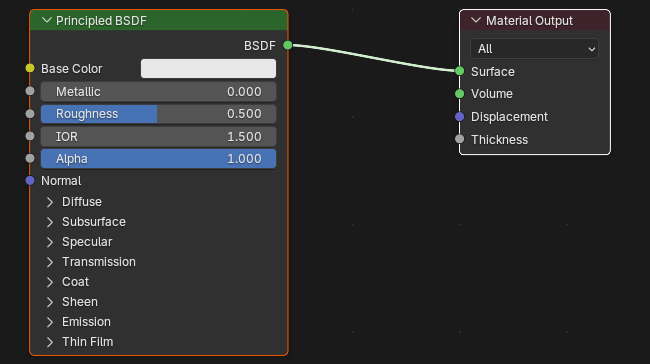Expand the Subsurface panel
Screen dimensions: 650x364
tap(50, 222)
